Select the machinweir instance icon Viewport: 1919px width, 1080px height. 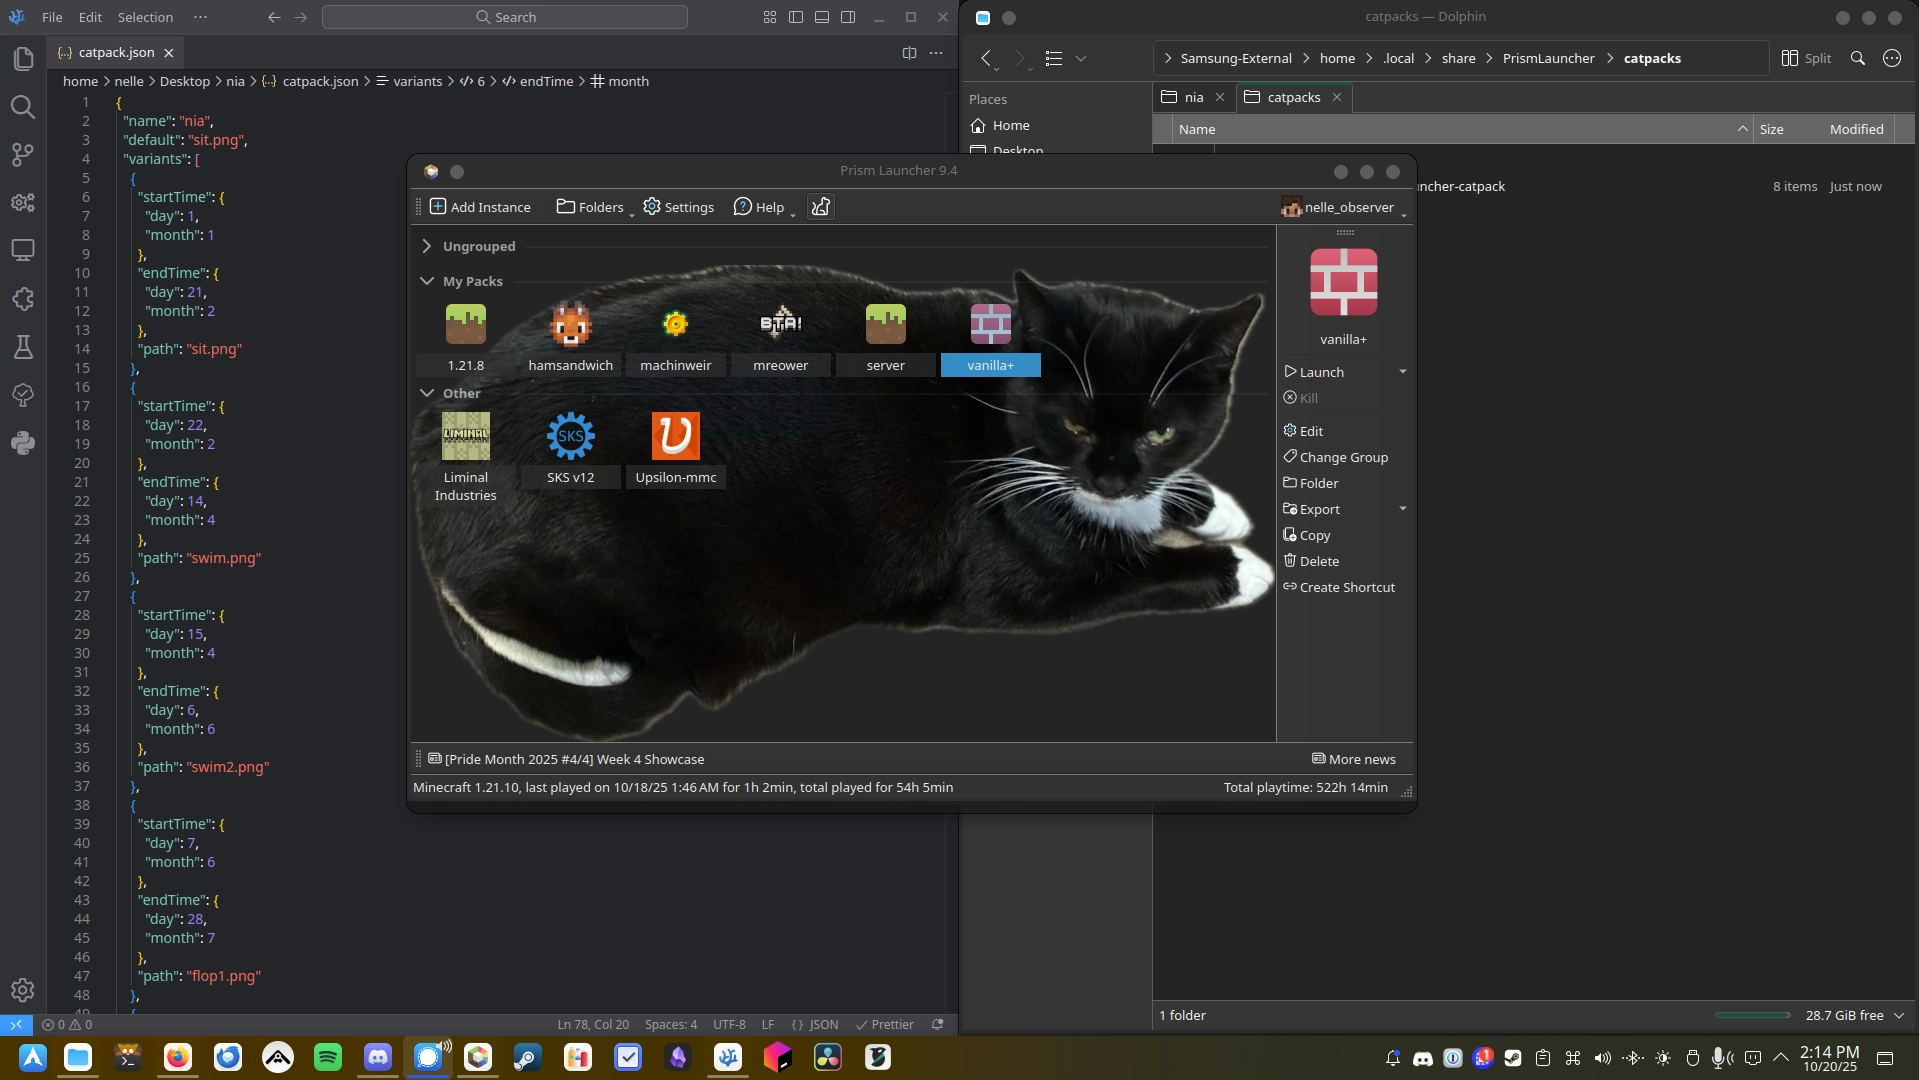675,325
